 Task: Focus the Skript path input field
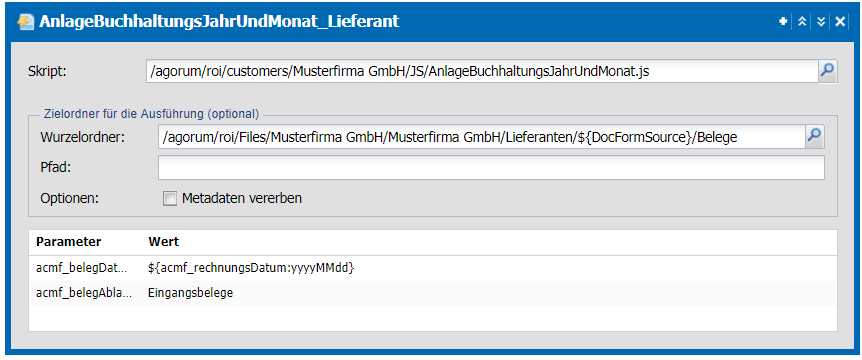pos(482,71)
